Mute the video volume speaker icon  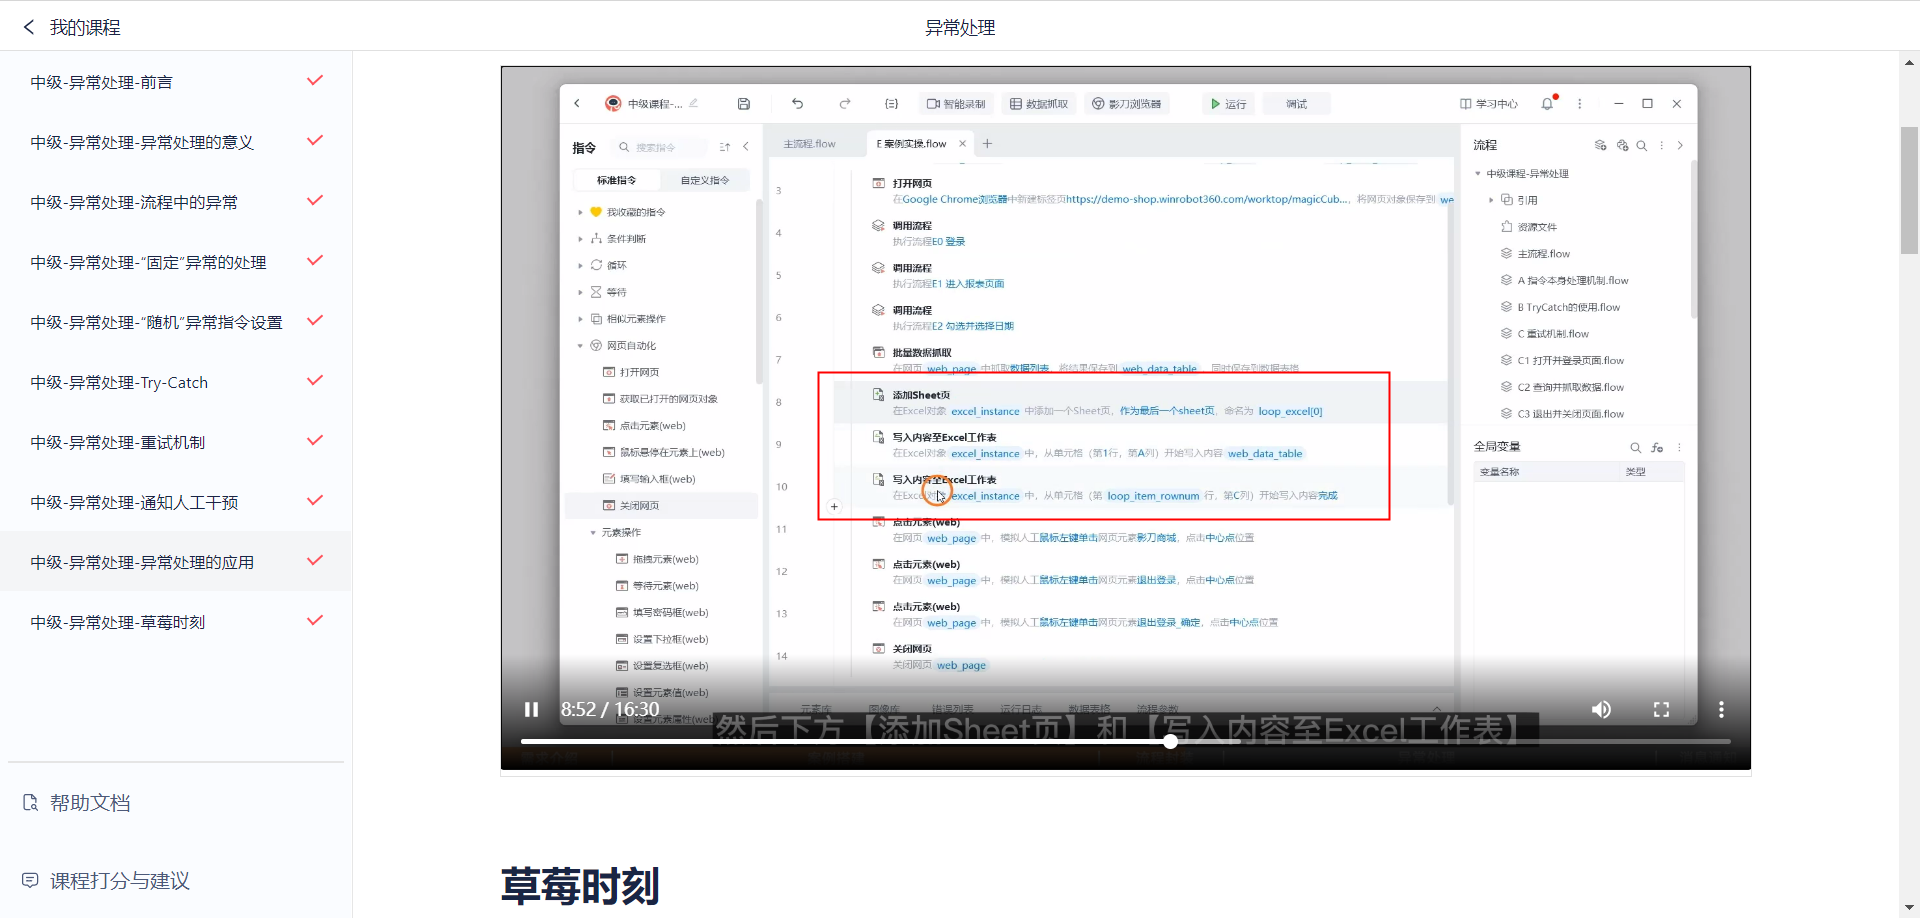(x=1601, y=709)
